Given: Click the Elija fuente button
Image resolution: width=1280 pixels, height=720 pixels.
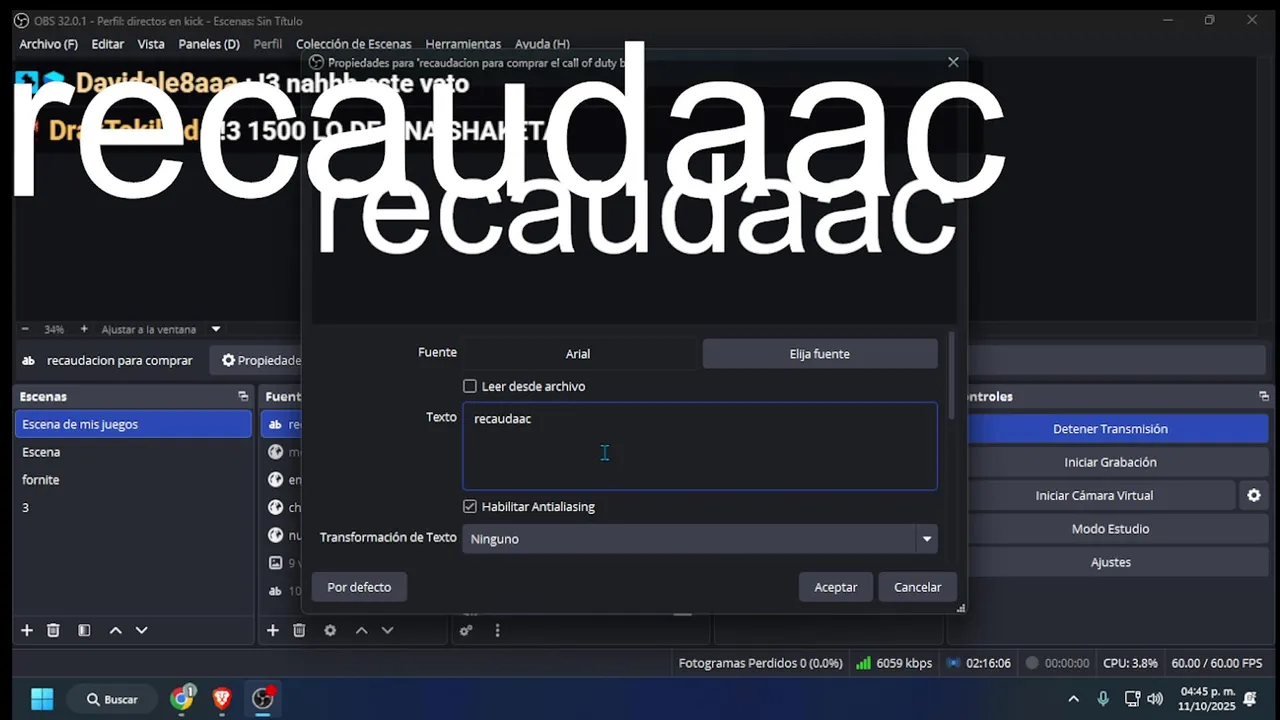Looking at the screenshot, I should [820, 353].
